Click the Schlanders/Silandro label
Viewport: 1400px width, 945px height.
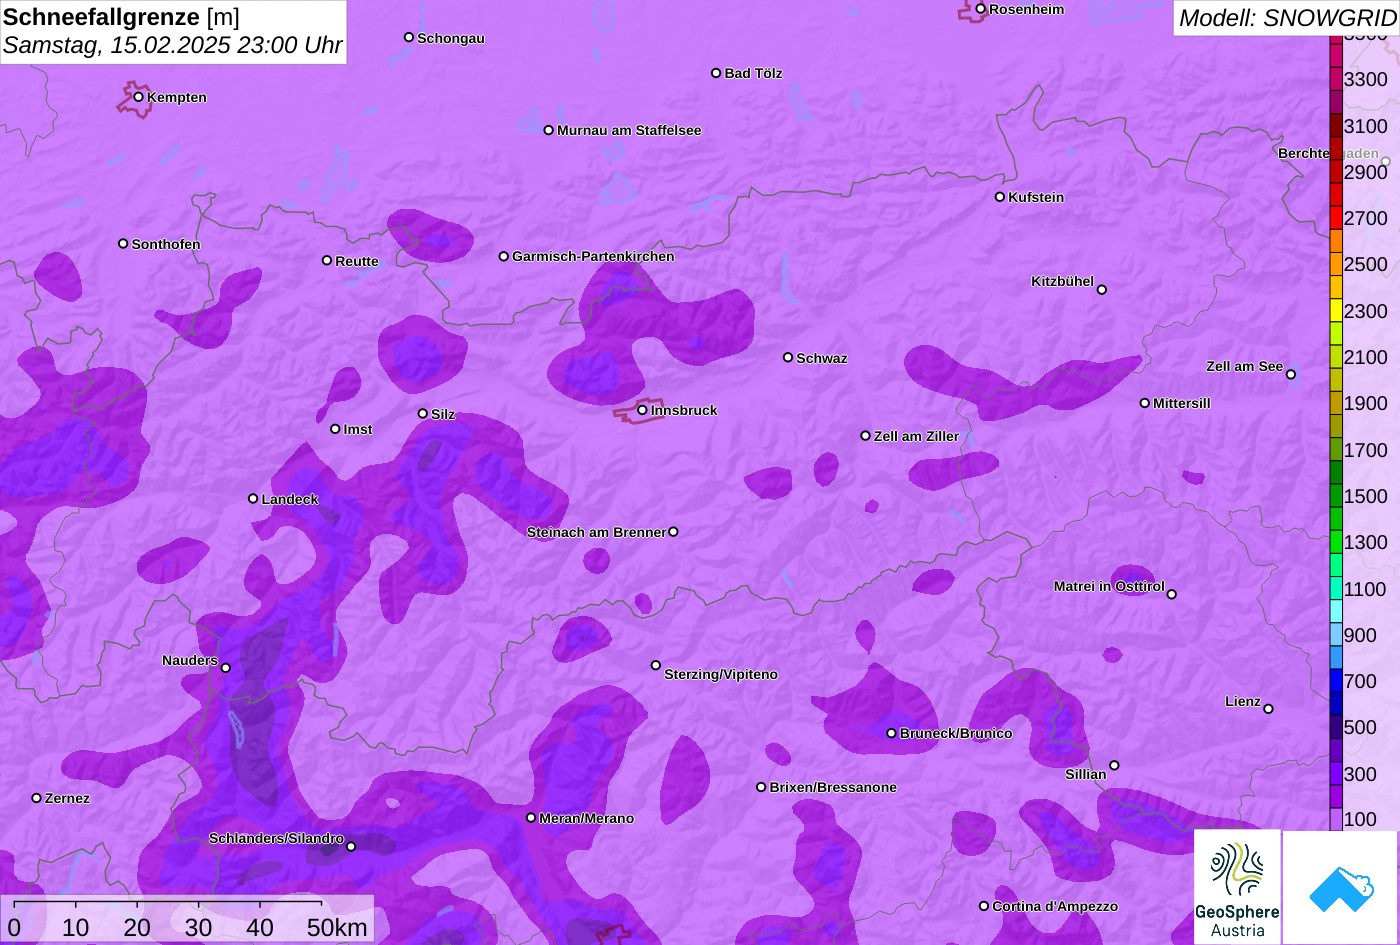[x=276, y=838]
